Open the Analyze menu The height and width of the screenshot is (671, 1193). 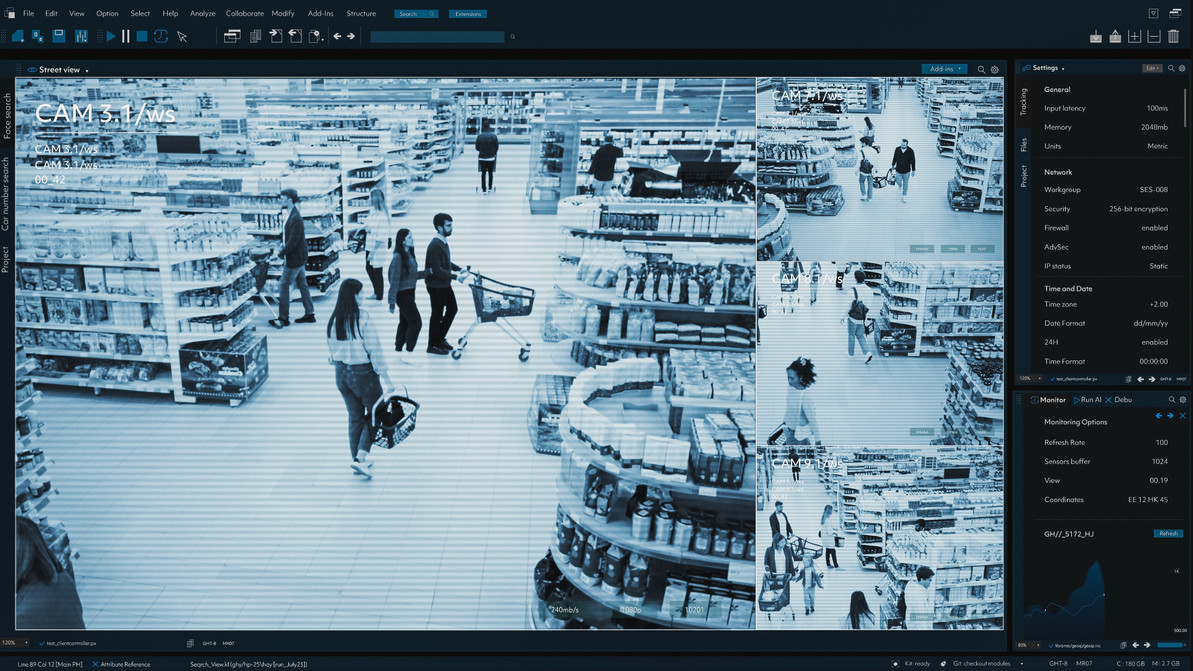tap(203, 13)
